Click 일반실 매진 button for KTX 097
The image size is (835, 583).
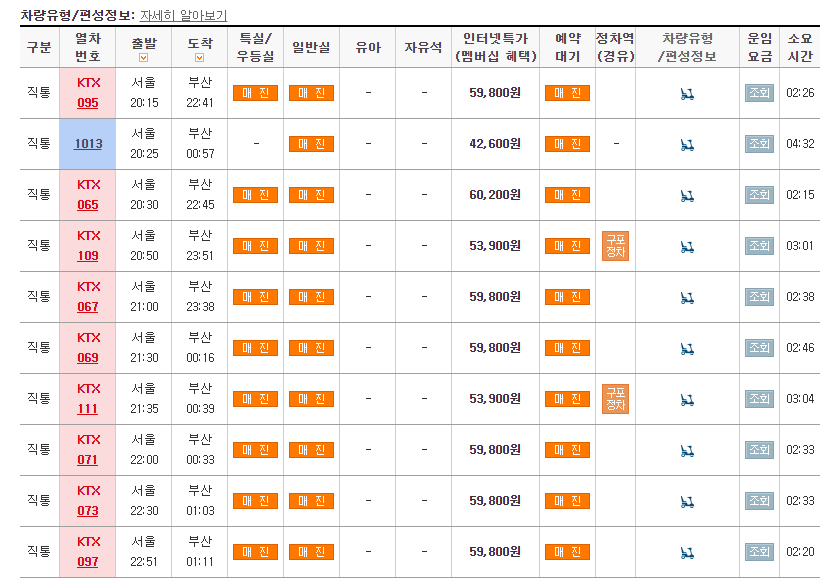click(x=312, y=552)
